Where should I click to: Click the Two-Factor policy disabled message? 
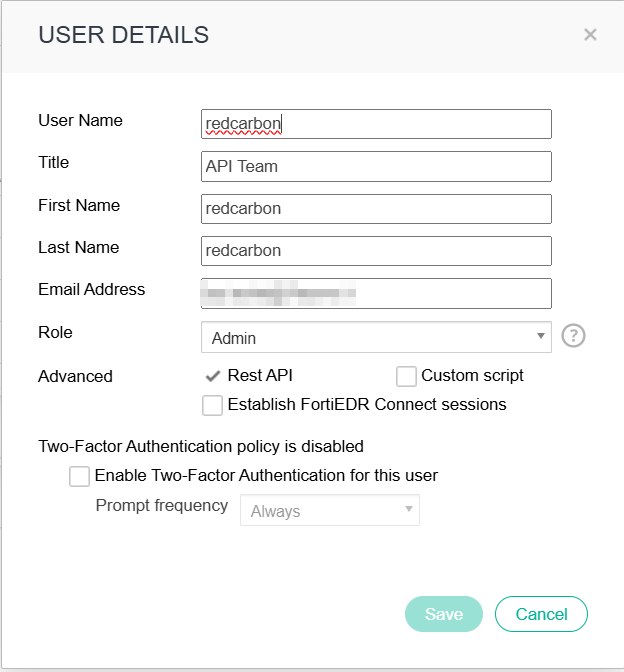pyautogui.click(x=200, y=446)
